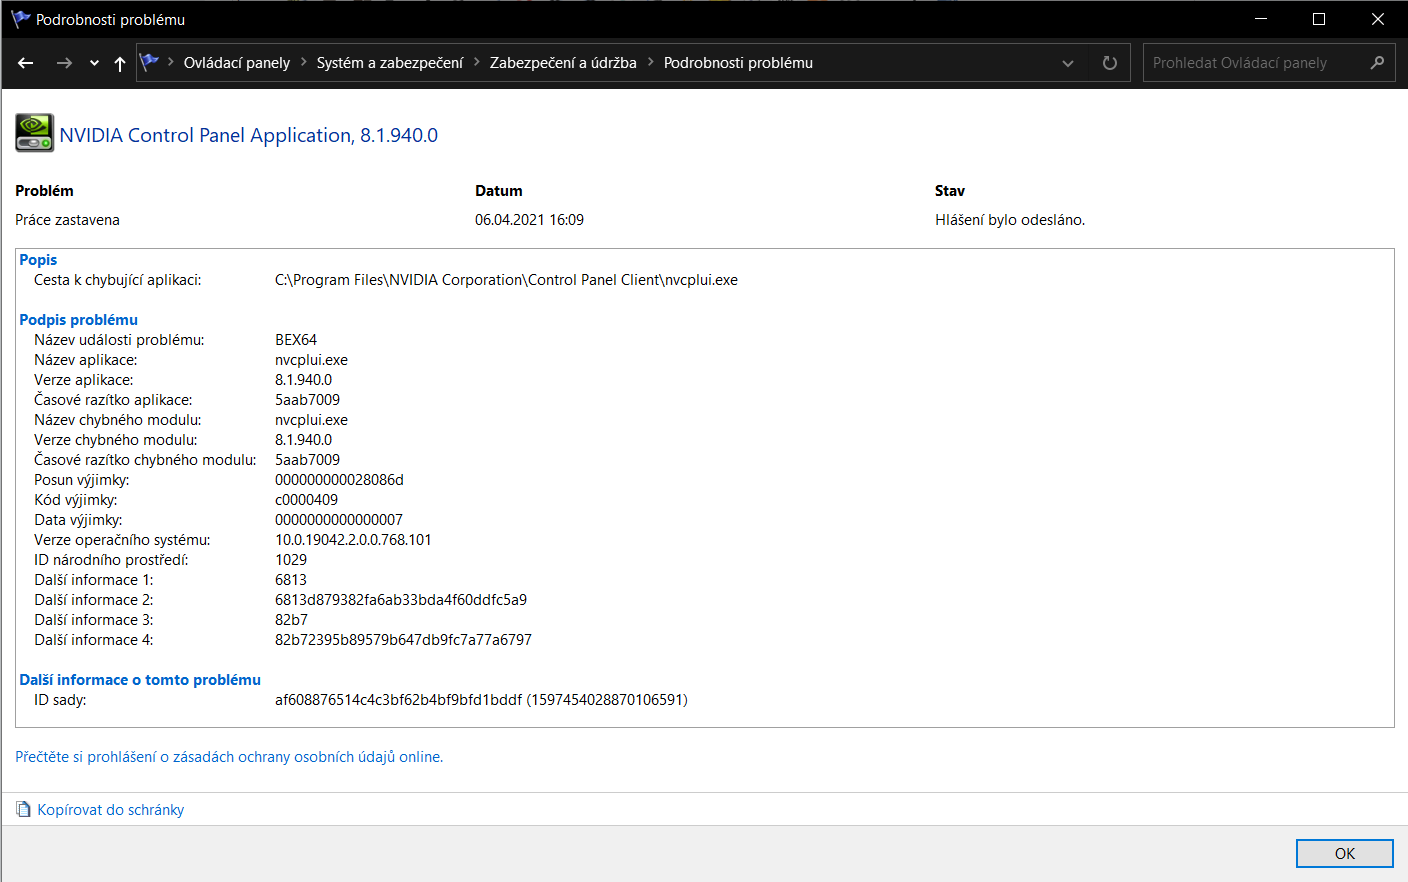Open the Ovládací panely breadcrumb
Viewport: 1408px width, 882px height.
point(237,63)
